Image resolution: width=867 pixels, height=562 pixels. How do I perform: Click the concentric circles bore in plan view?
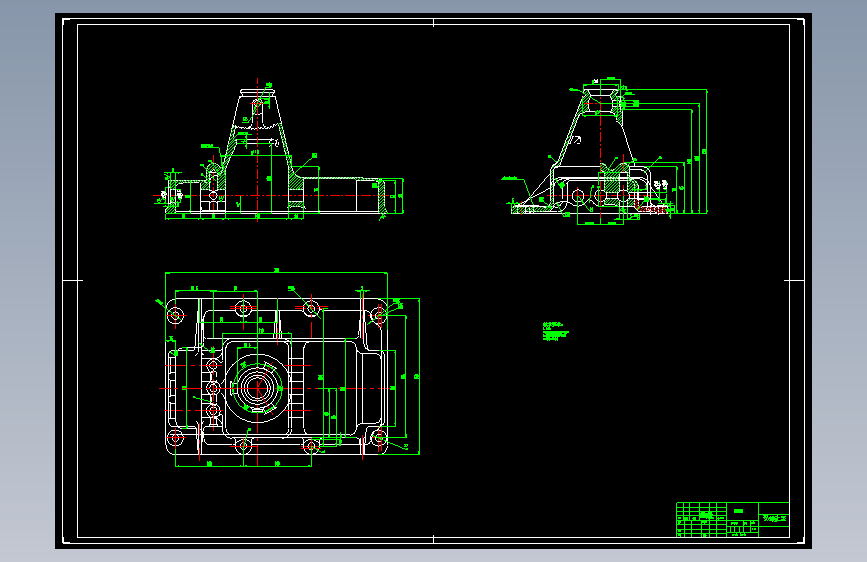[x=257, y=387]
